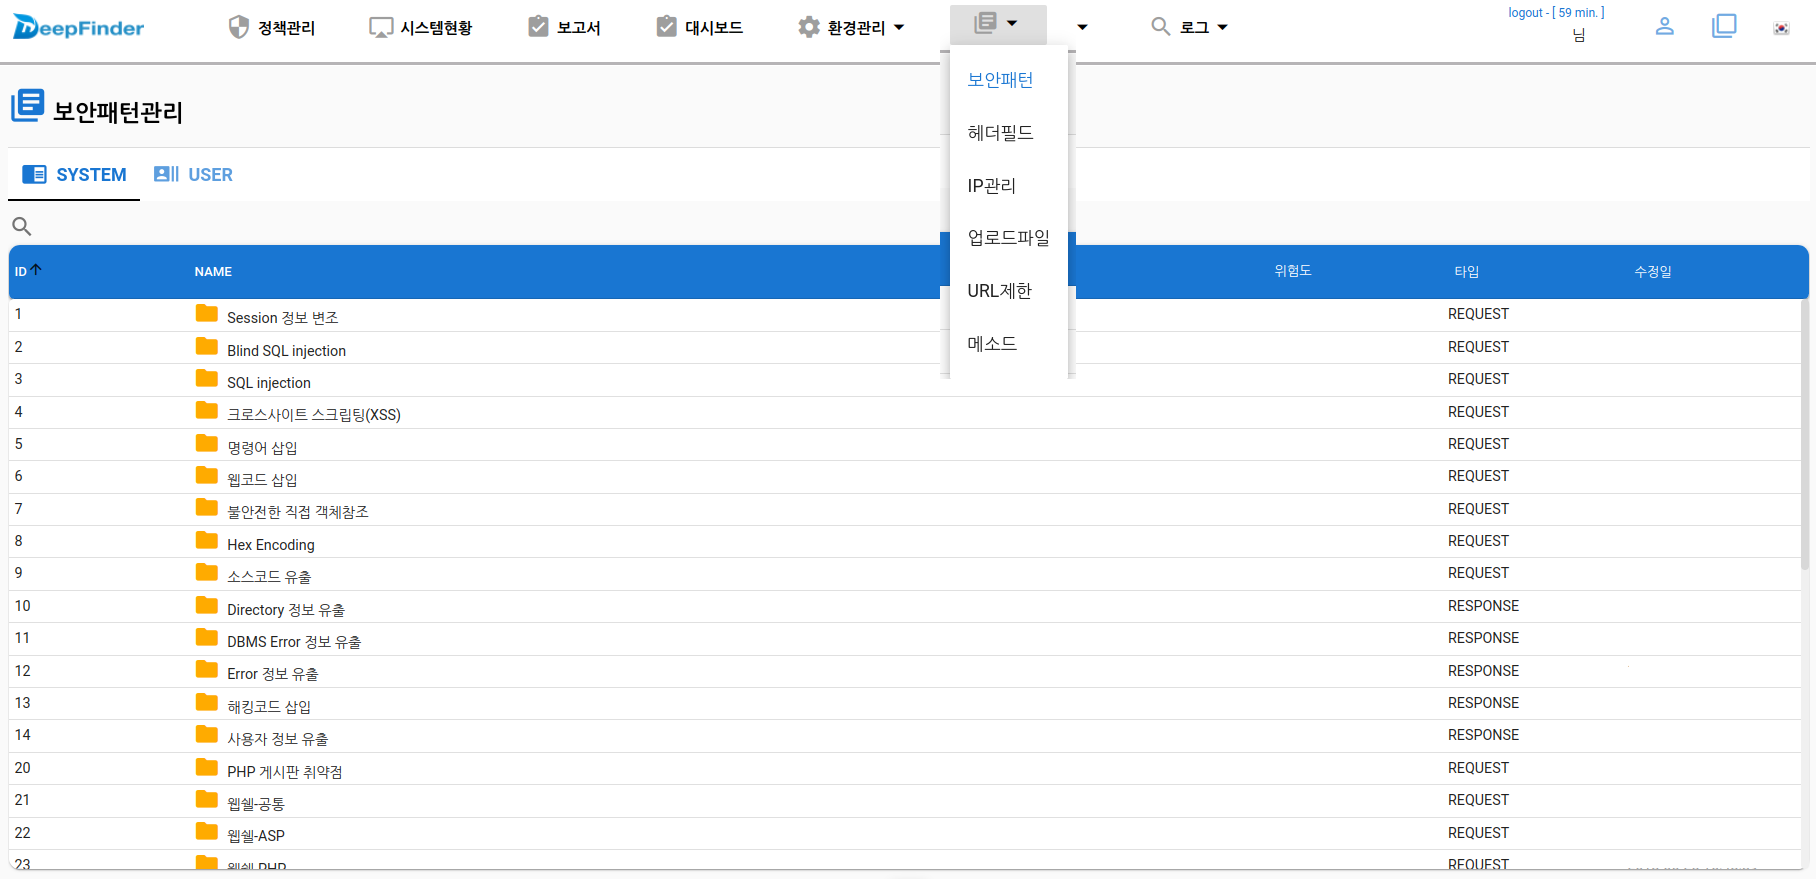Click the folder icon beside Hex Encoding
The image size is (1816, 879).
(x=207, y=541)
